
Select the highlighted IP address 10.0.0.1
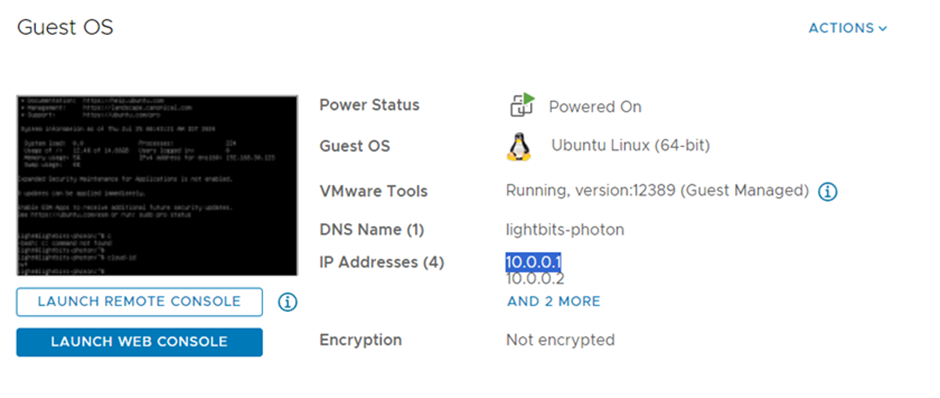coord(534,262)
